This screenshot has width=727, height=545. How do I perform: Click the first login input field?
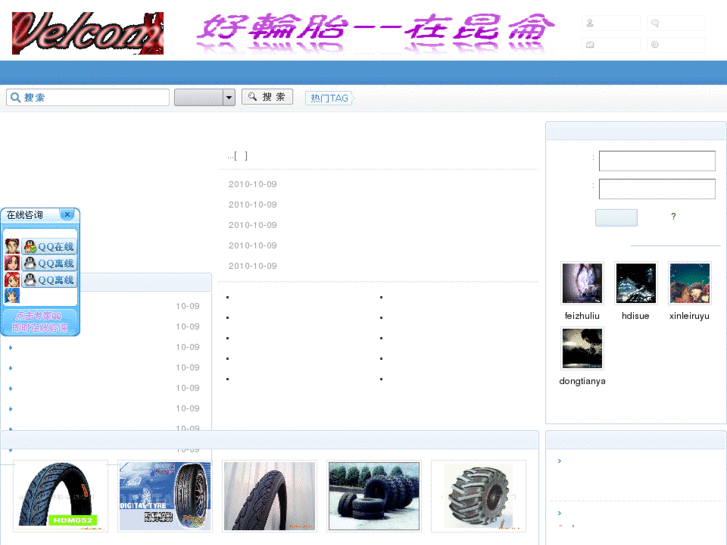pyautogui.click(x=657, y=161)
